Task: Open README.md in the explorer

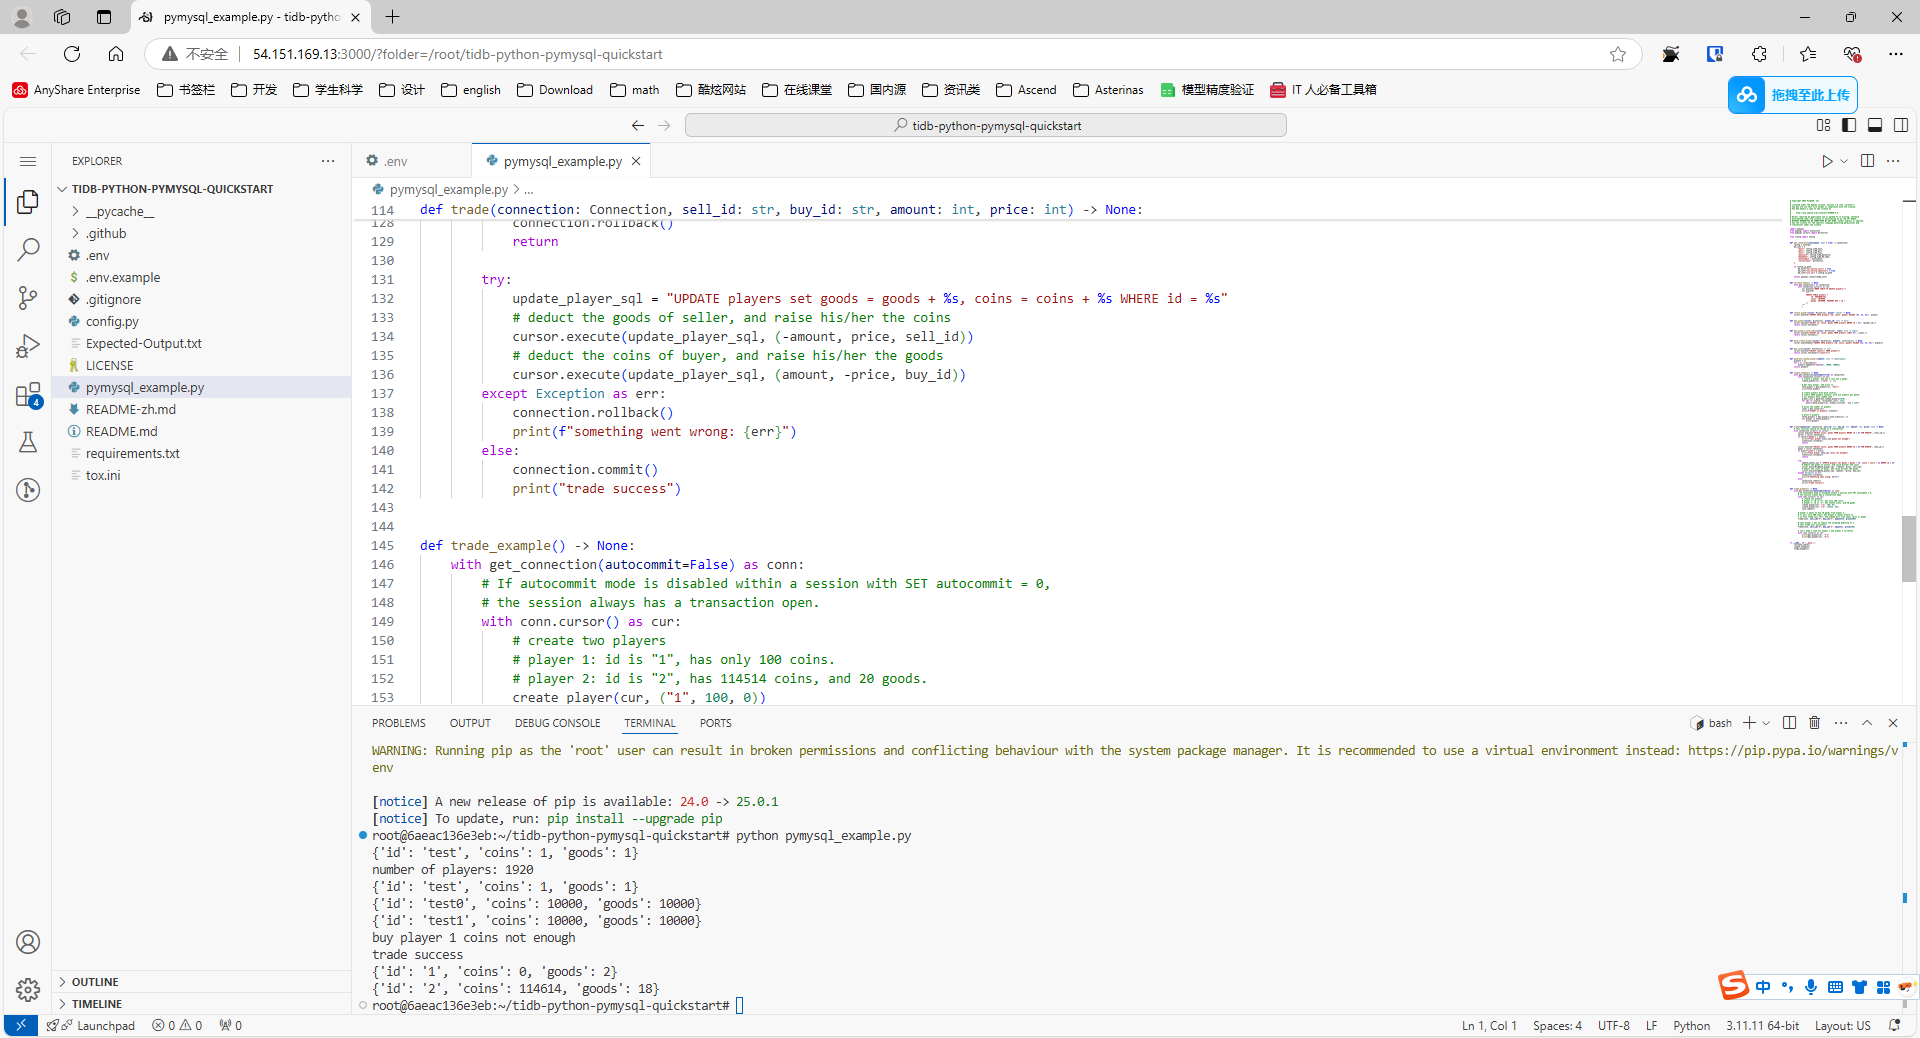Action: pyautogui.click(x=121, y=431)
